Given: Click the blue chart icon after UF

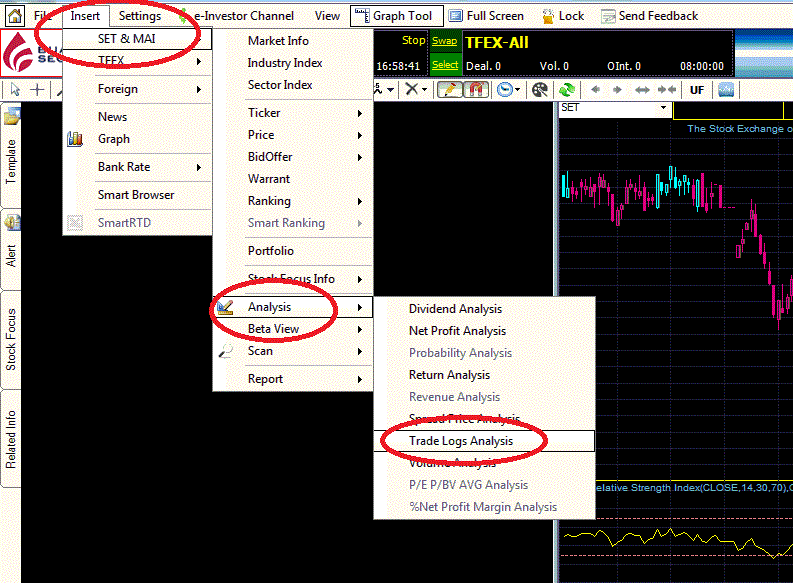Looking at the screenshot, I should [x=726, y=90].
